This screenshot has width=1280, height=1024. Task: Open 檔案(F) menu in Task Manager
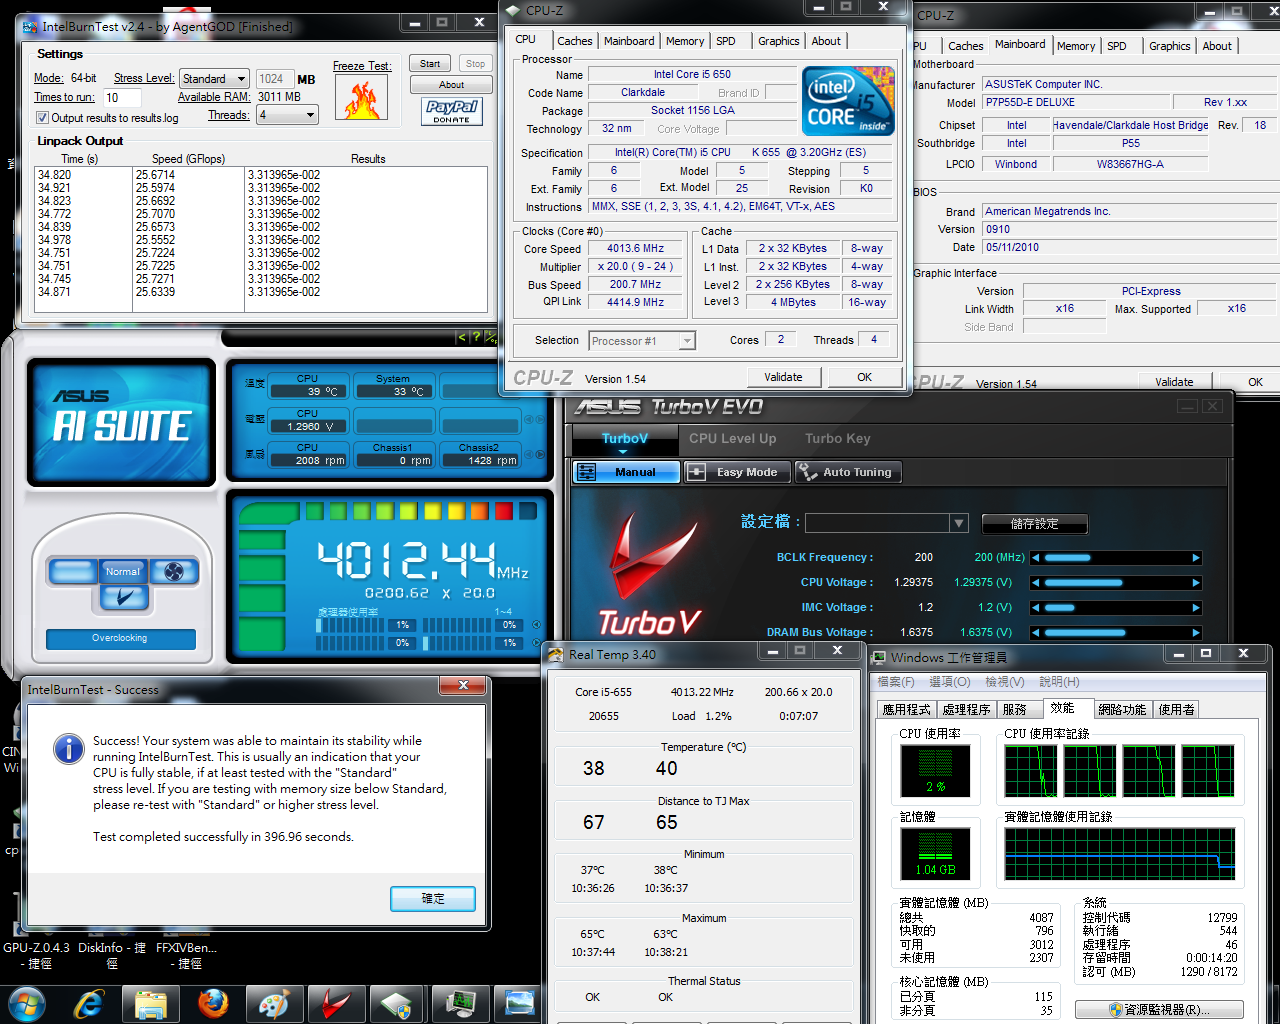click(896, 682)
